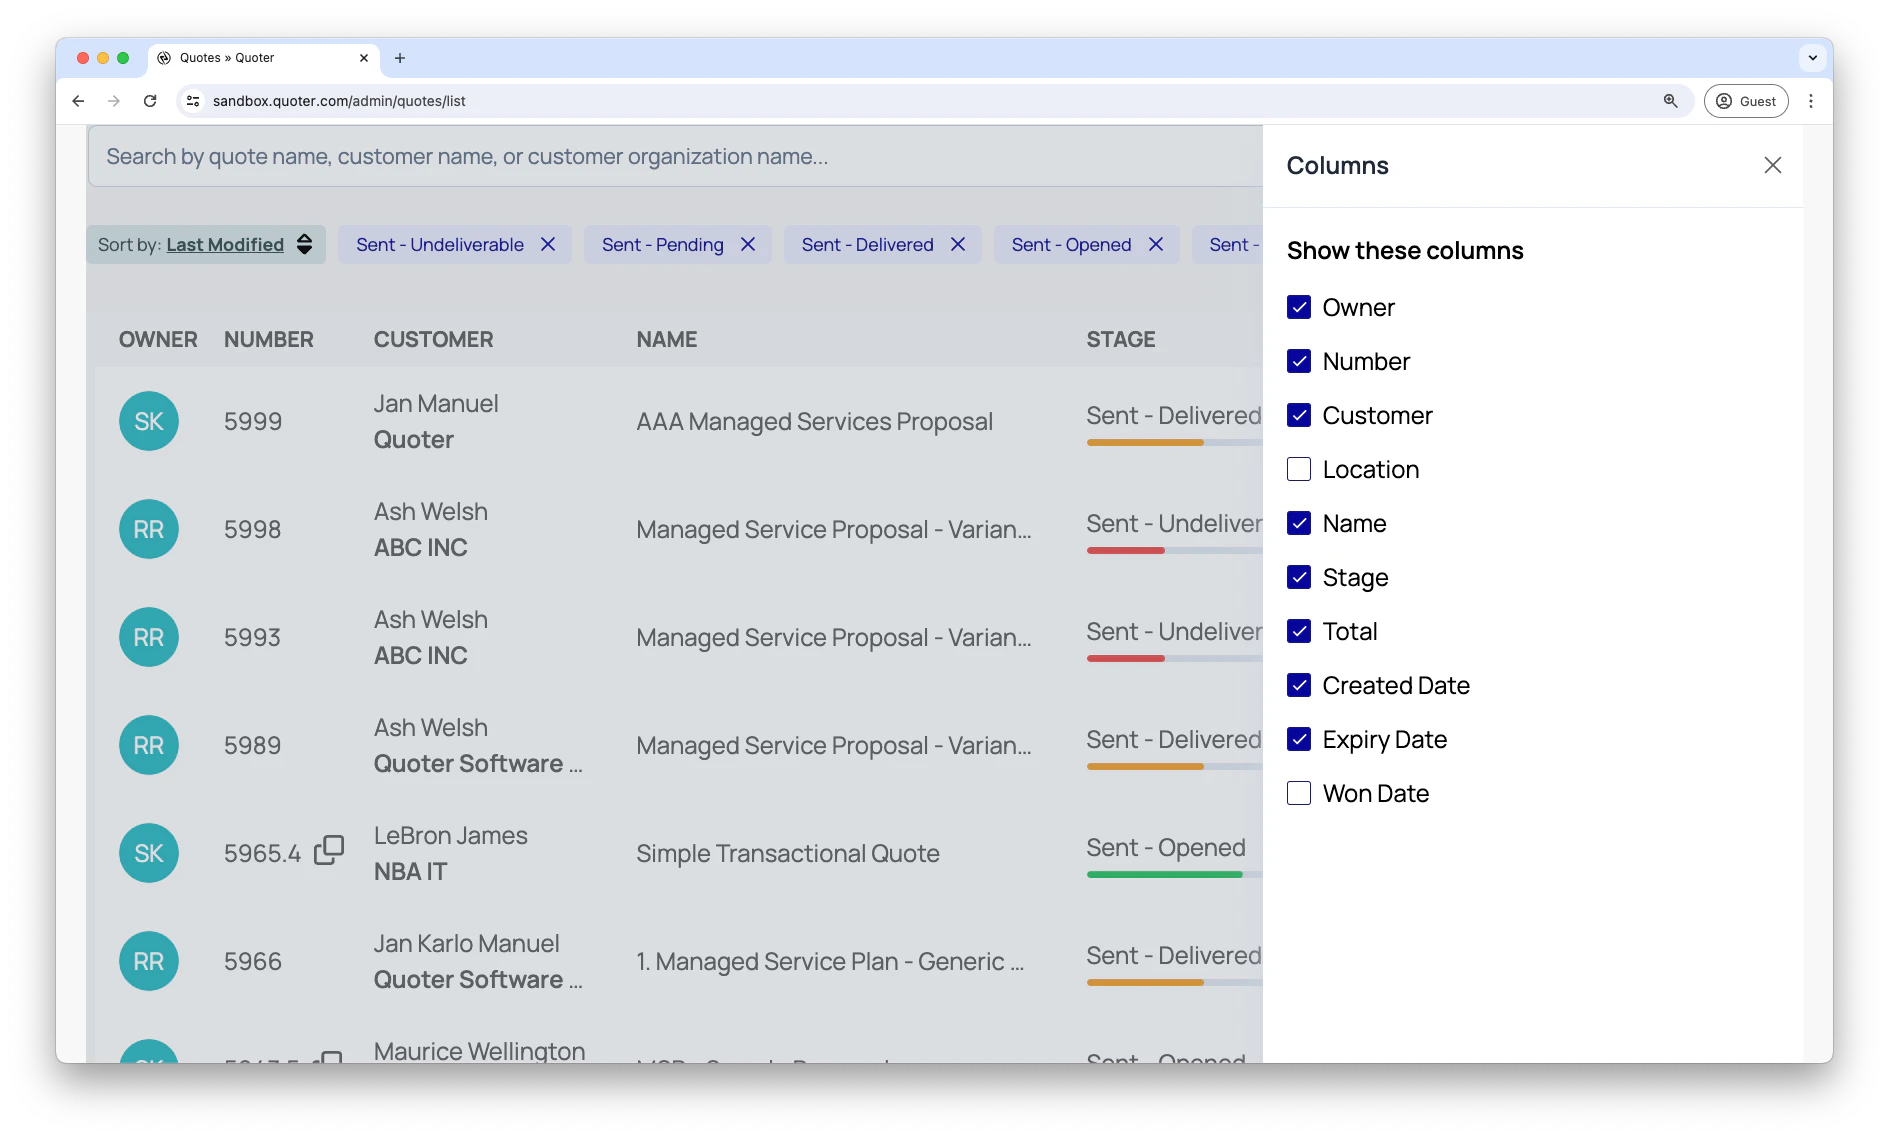Select the SK owner avatar for quote 5999

pos(148,421)
